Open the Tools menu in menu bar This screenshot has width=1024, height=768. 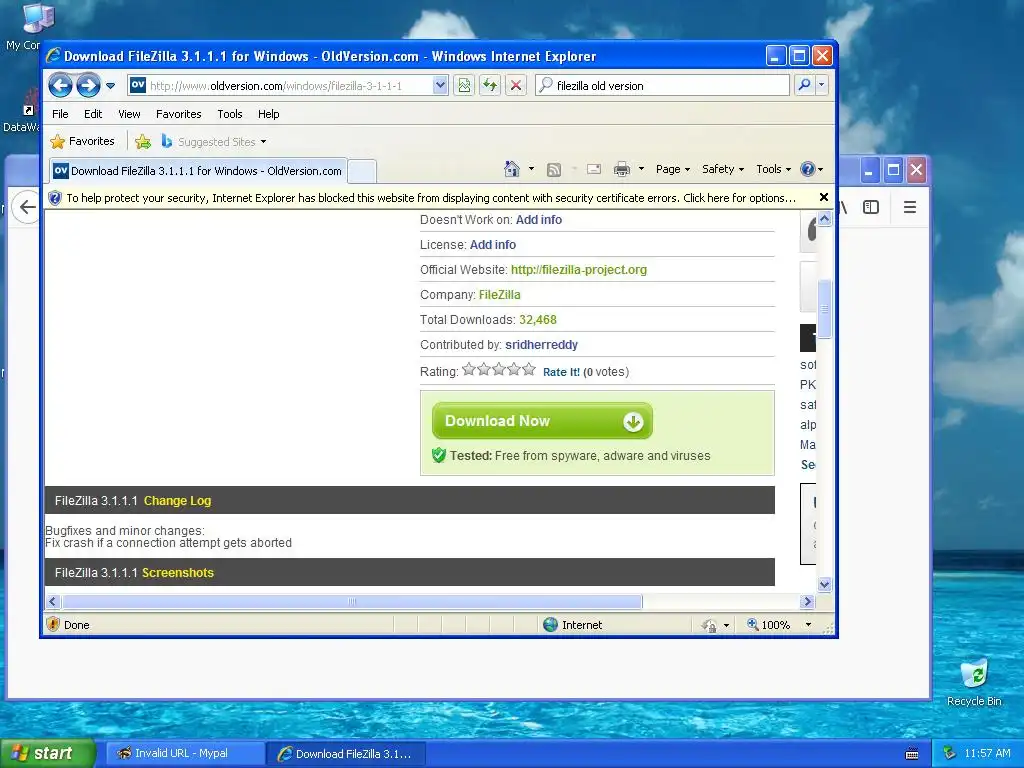[x=230, y=114]
